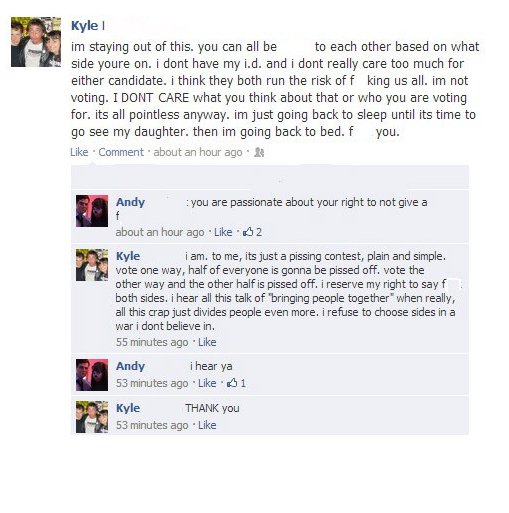Open Andy's name on first comment

click(130, 202)
